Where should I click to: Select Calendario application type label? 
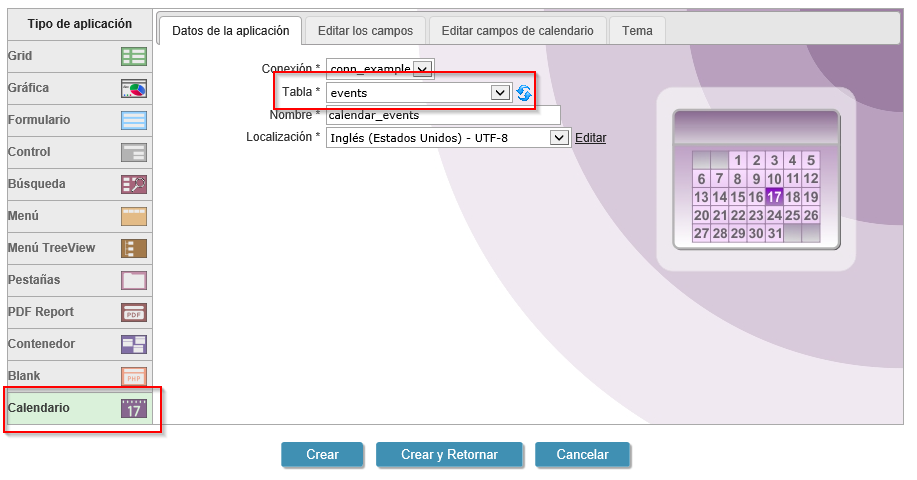(x=38, y=408)
